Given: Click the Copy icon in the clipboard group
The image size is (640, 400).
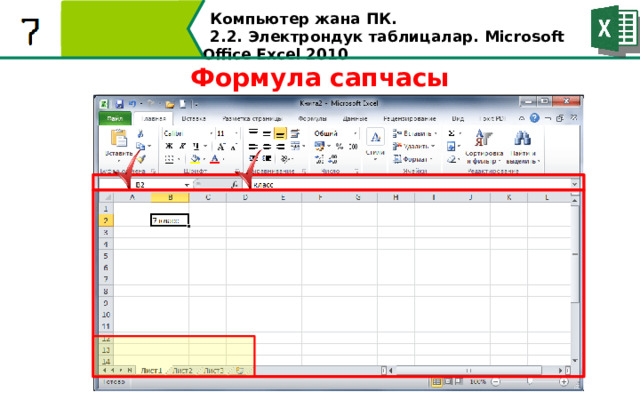Looking at the screenshot, I should pyautogui.click(x=140, y=146).
